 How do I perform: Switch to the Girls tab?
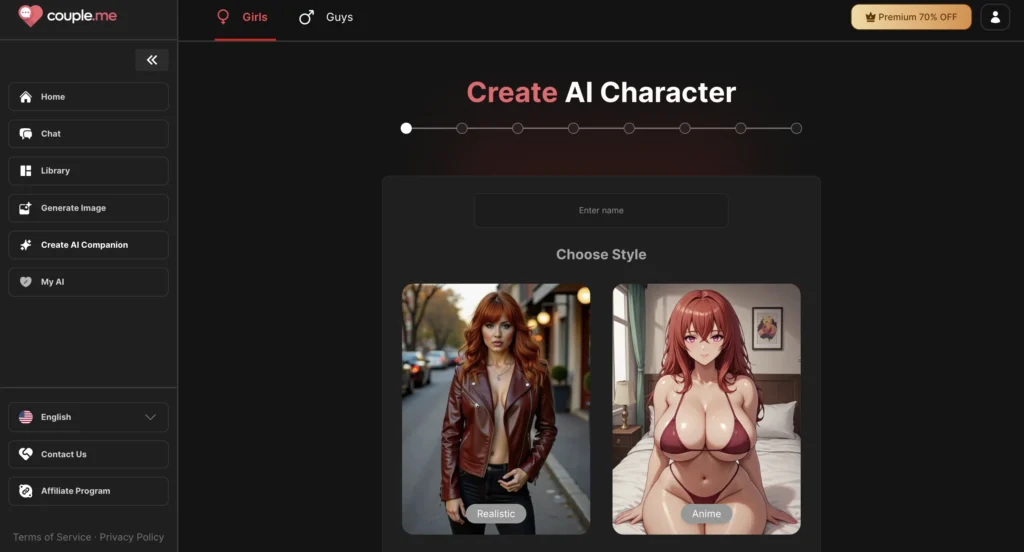(244, 17)
